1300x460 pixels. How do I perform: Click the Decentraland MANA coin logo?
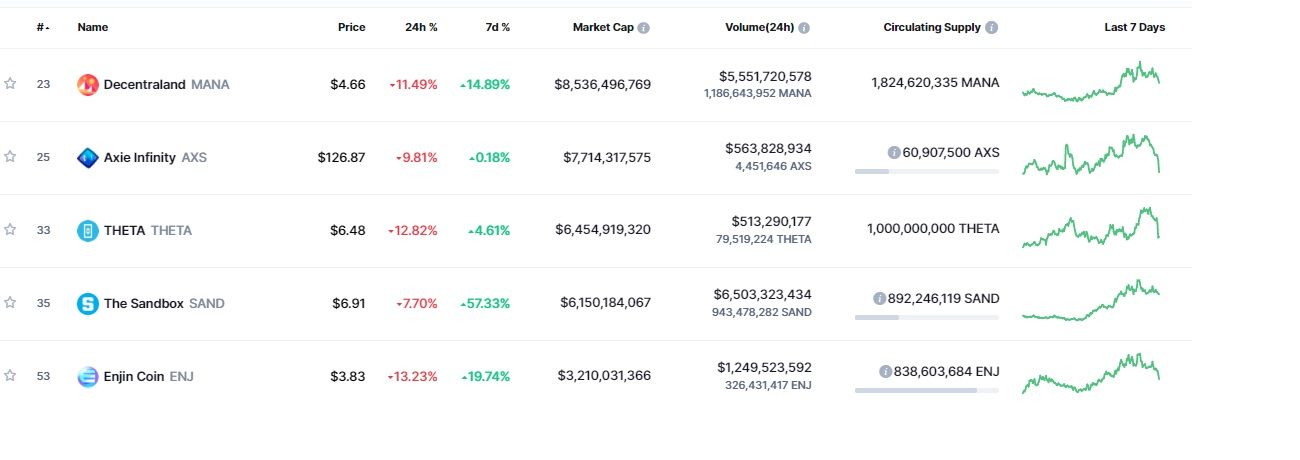point(88,85)
